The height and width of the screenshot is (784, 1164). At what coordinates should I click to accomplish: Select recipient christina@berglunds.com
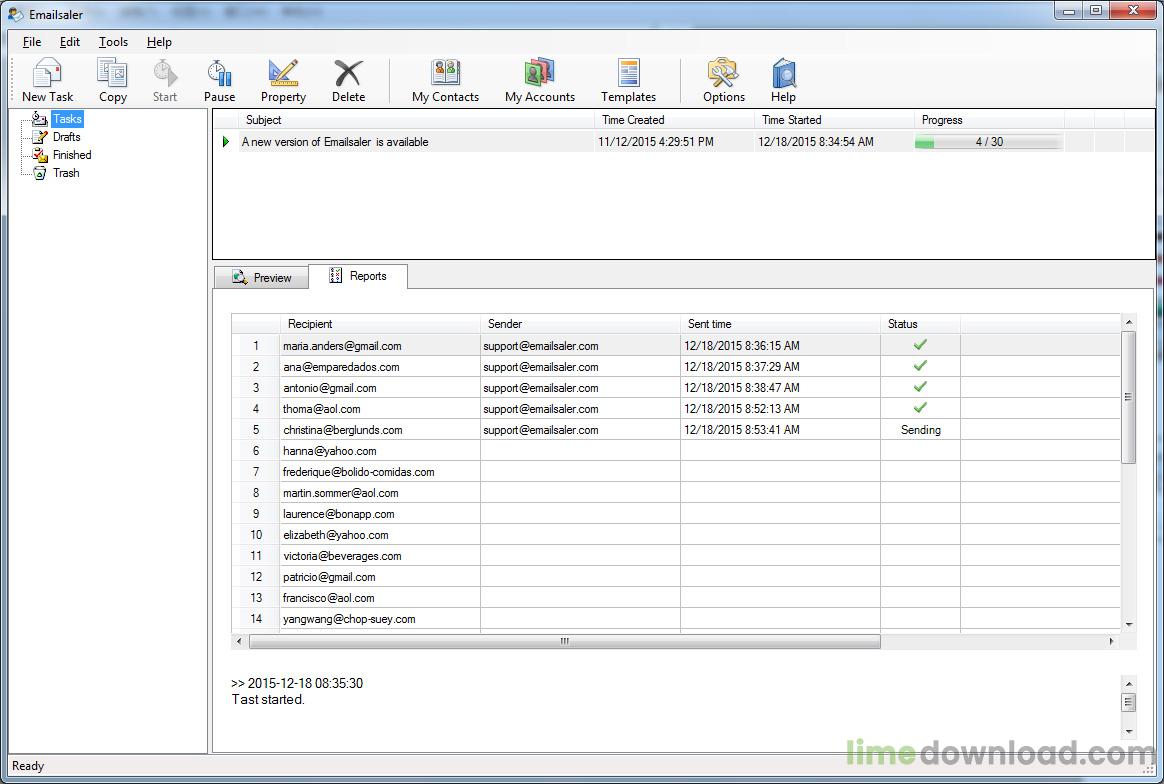click(x=343, y=430)
